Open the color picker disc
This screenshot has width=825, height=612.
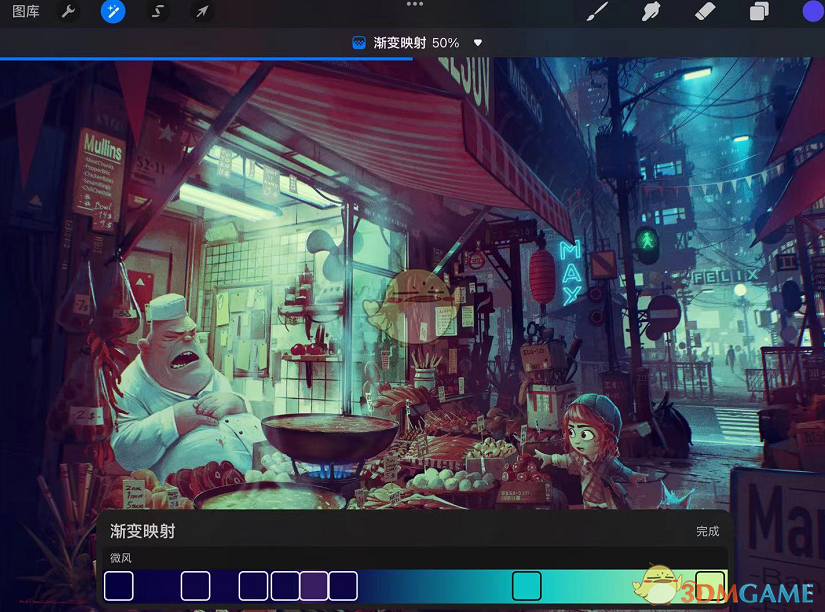(812, 13)
